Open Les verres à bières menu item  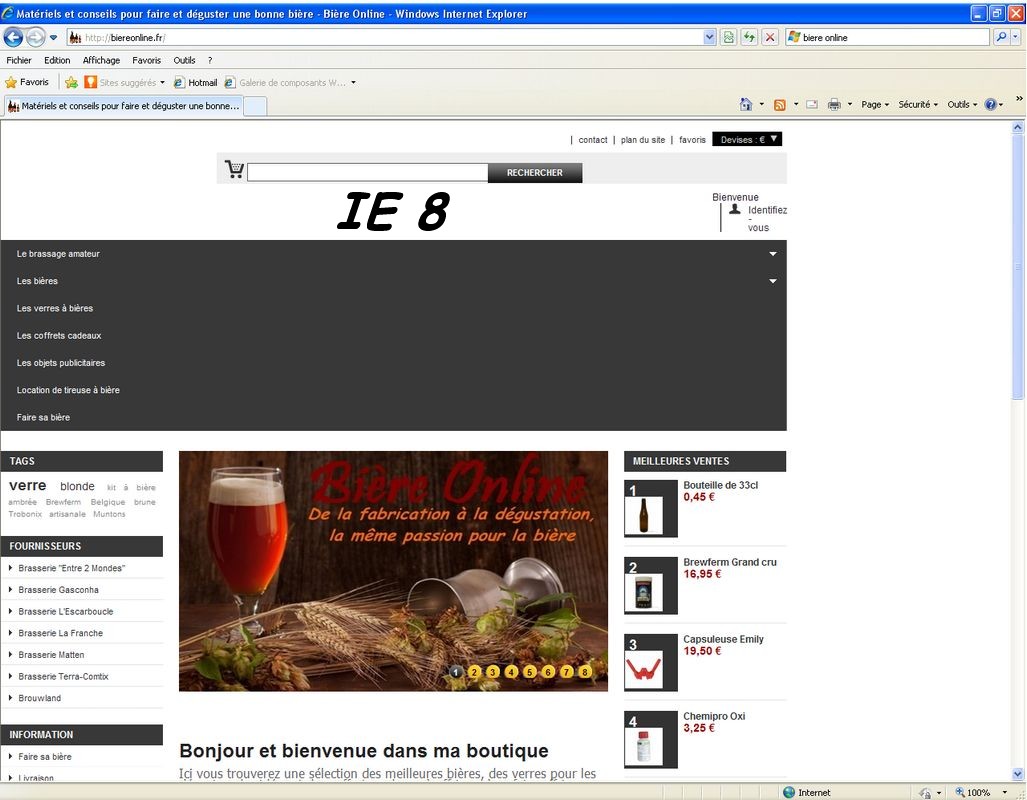pos(55,308)
